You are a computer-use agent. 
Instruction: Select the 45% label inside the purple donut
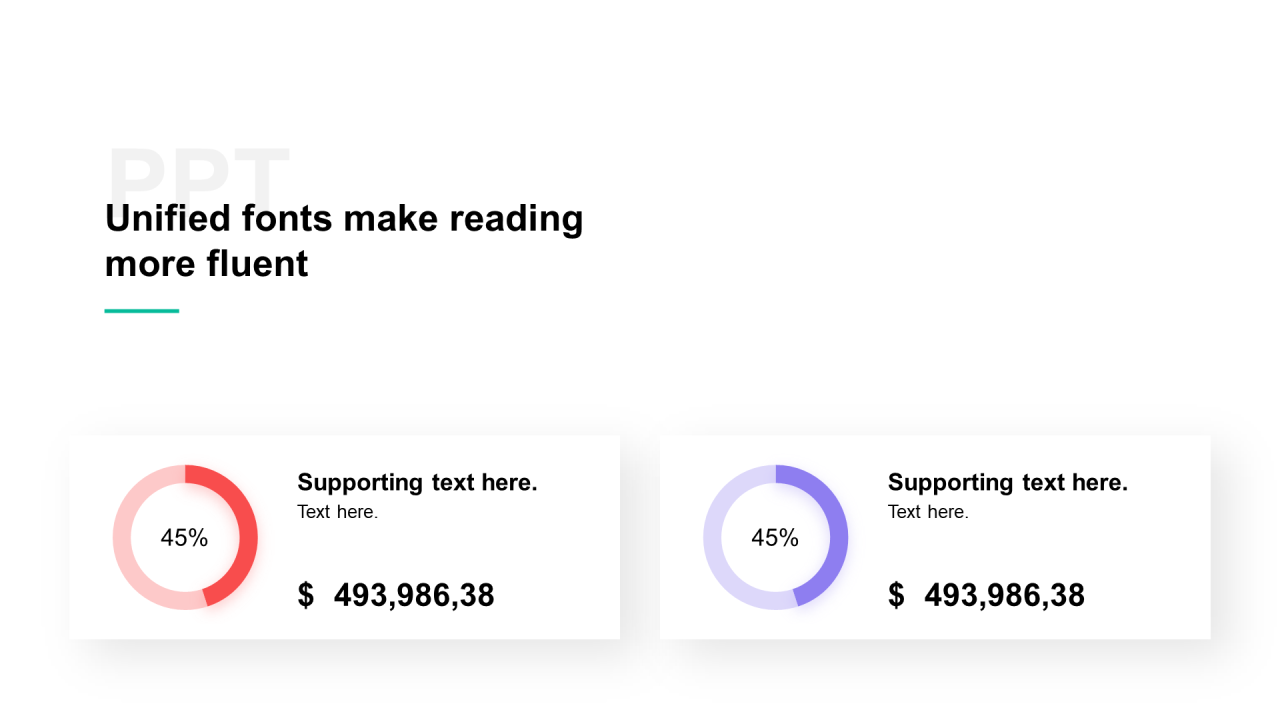tap(775, 538)
